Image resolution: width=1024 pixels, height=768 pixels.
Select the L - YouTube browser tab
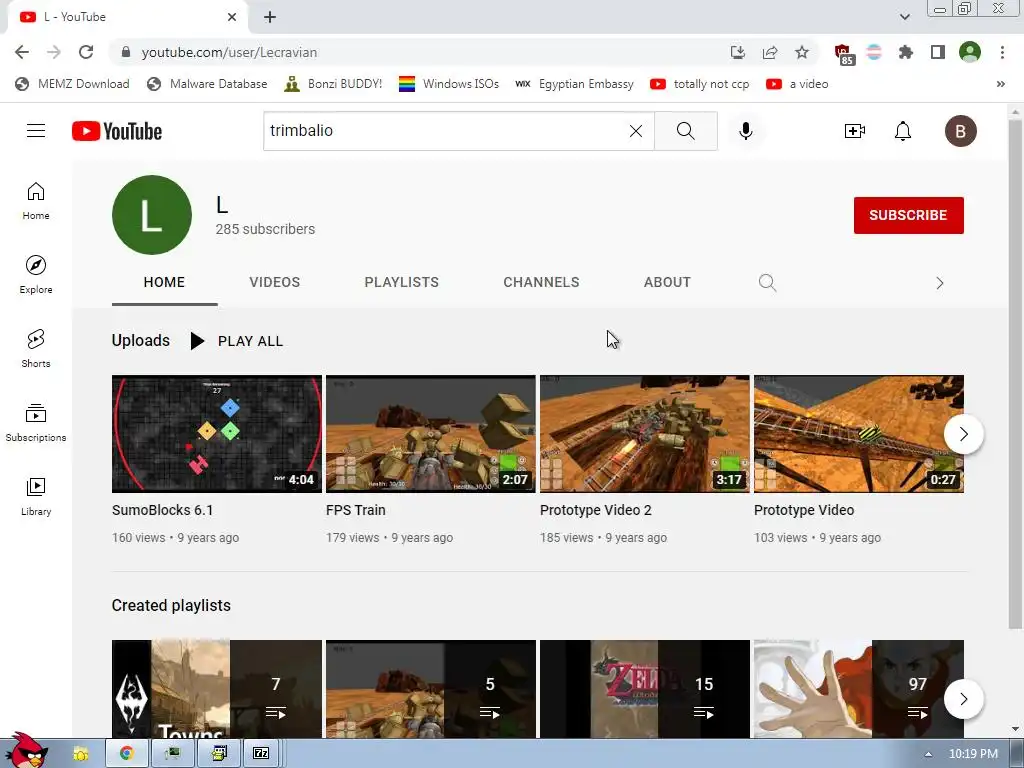(127, 17)
